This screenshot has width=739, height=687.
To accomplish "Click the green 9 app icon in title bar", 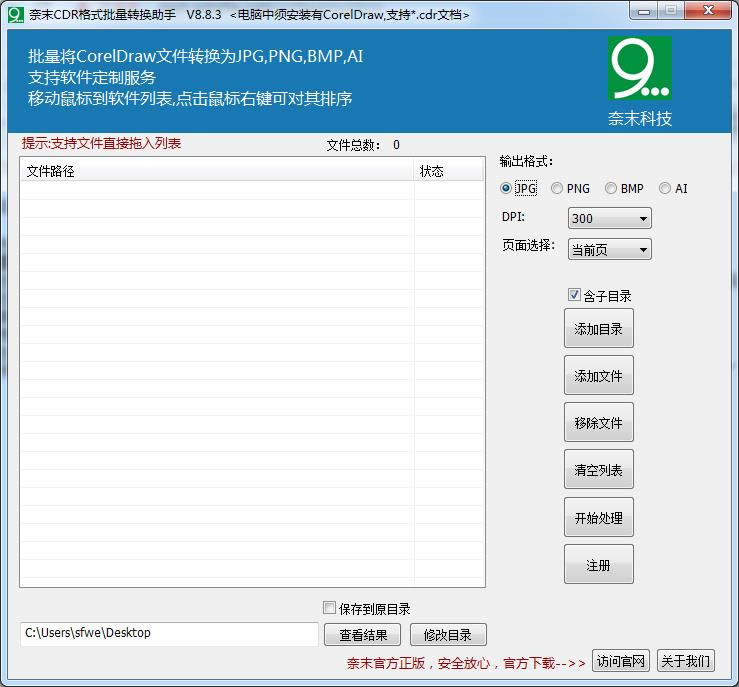I will [16, 14].
